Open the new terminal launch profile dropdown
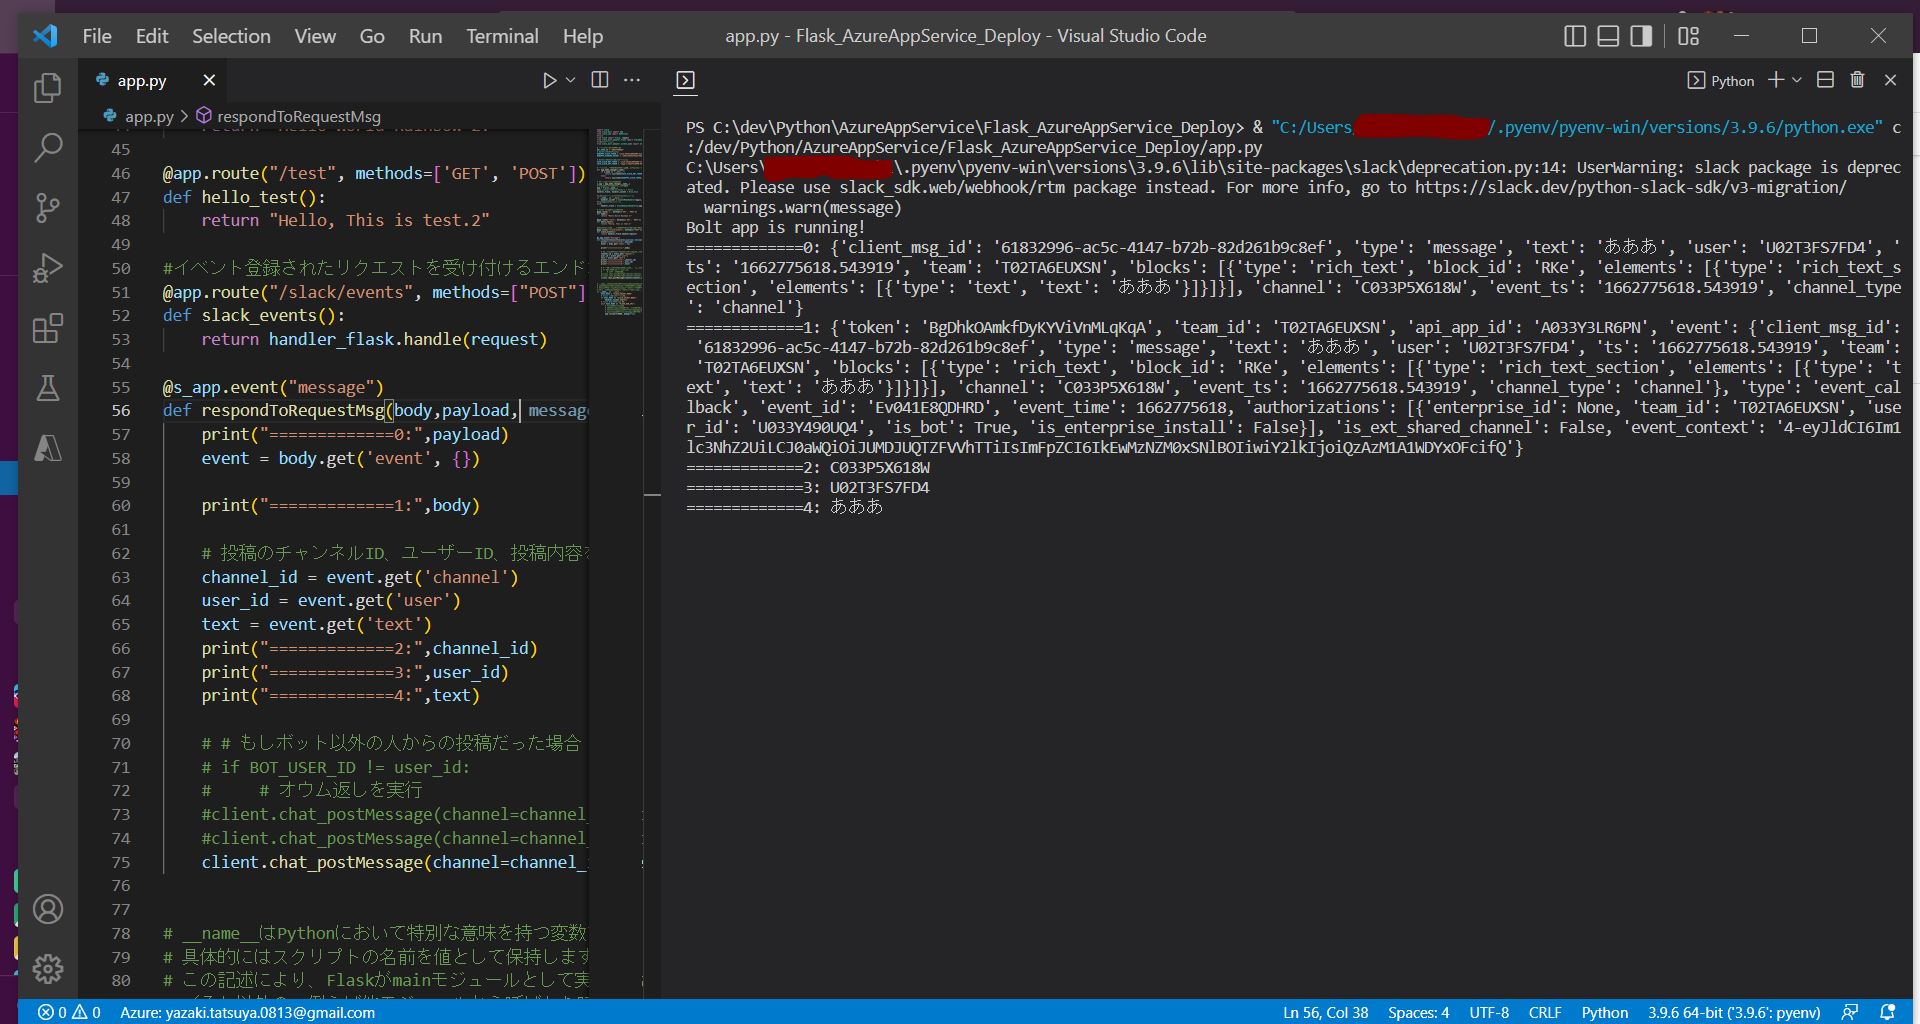The height and width of the screenshot is (1024, 1920). click(1797, 80)
